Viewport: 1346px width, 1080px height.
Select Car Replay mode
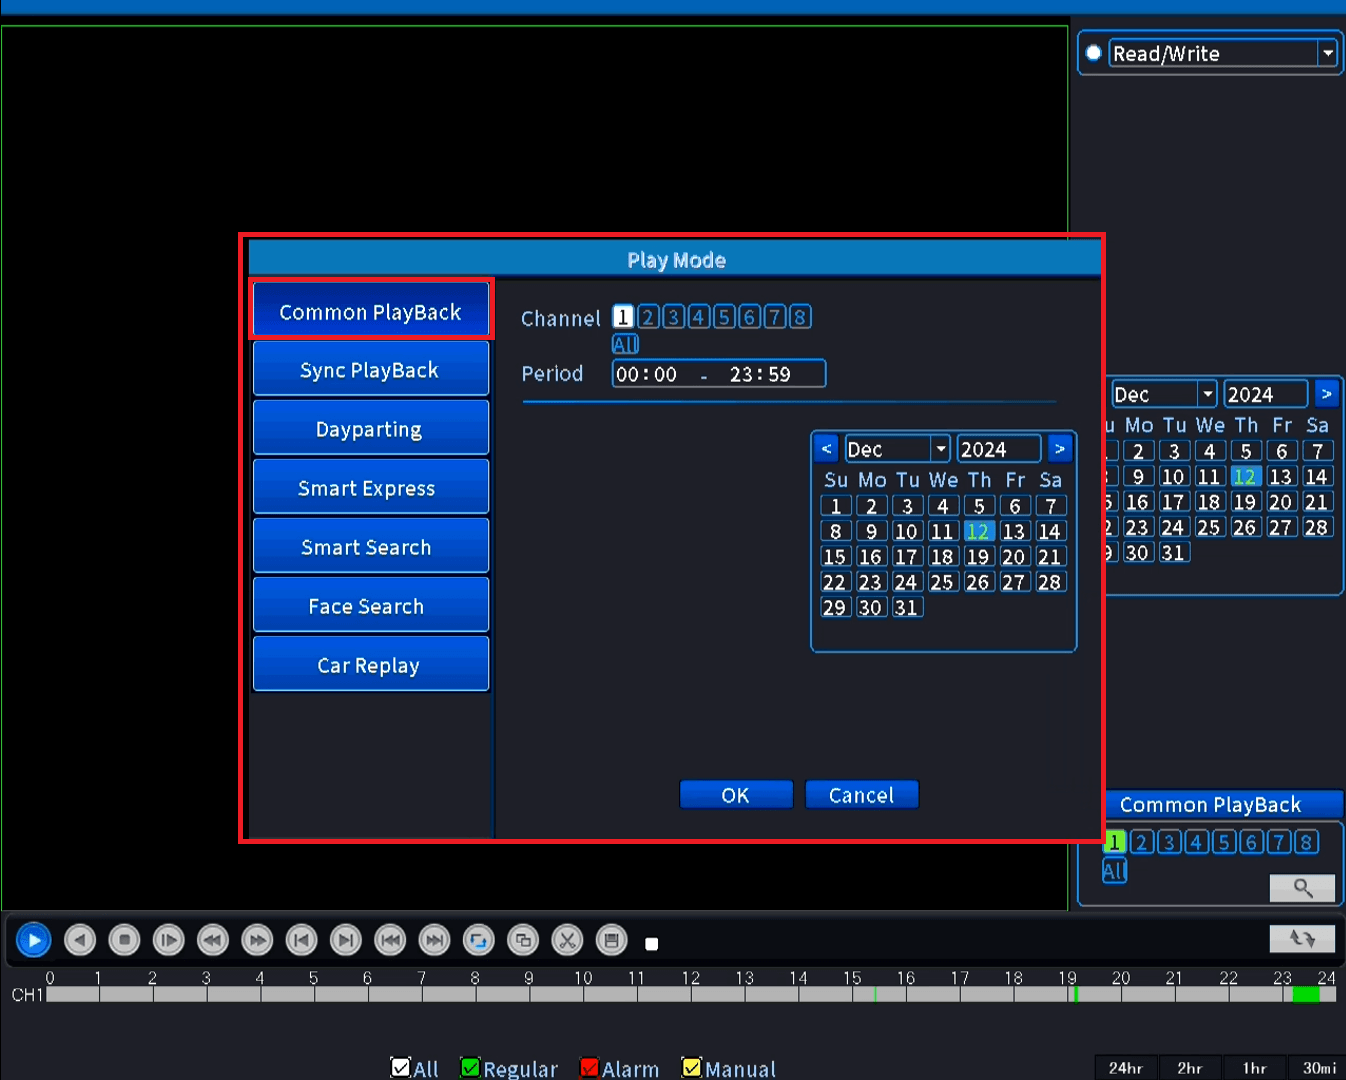tap(371, 665)
